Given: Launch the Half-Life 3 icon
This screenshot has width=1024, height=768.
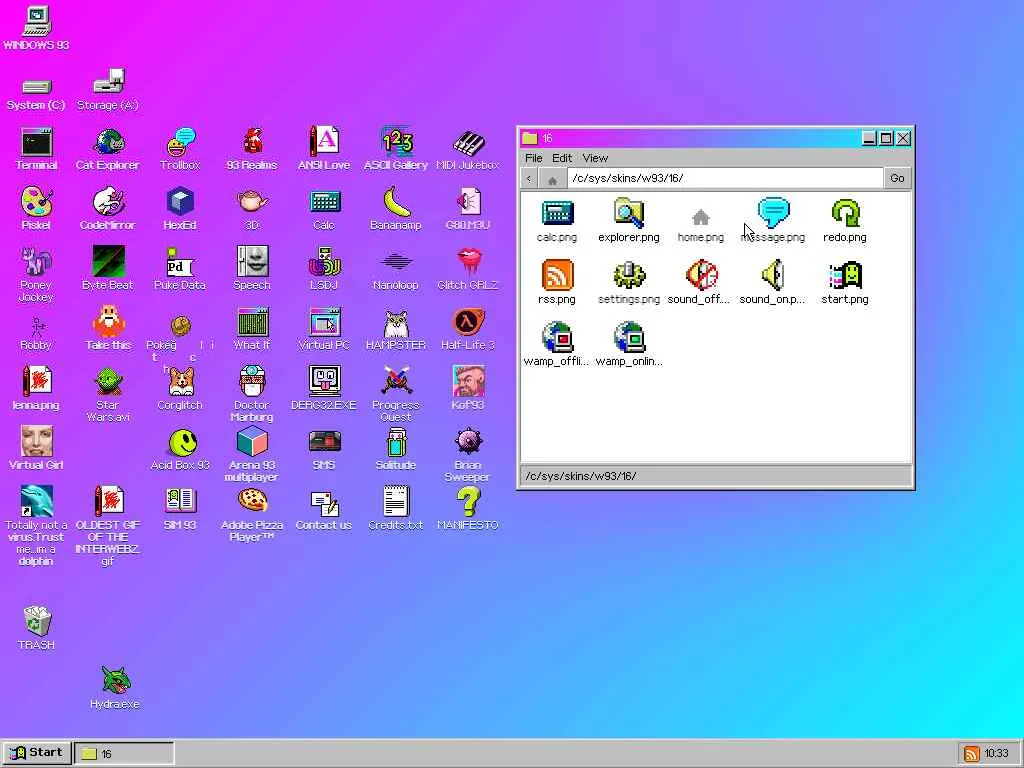Looking at the screenshot, I should tap(468, 329).
